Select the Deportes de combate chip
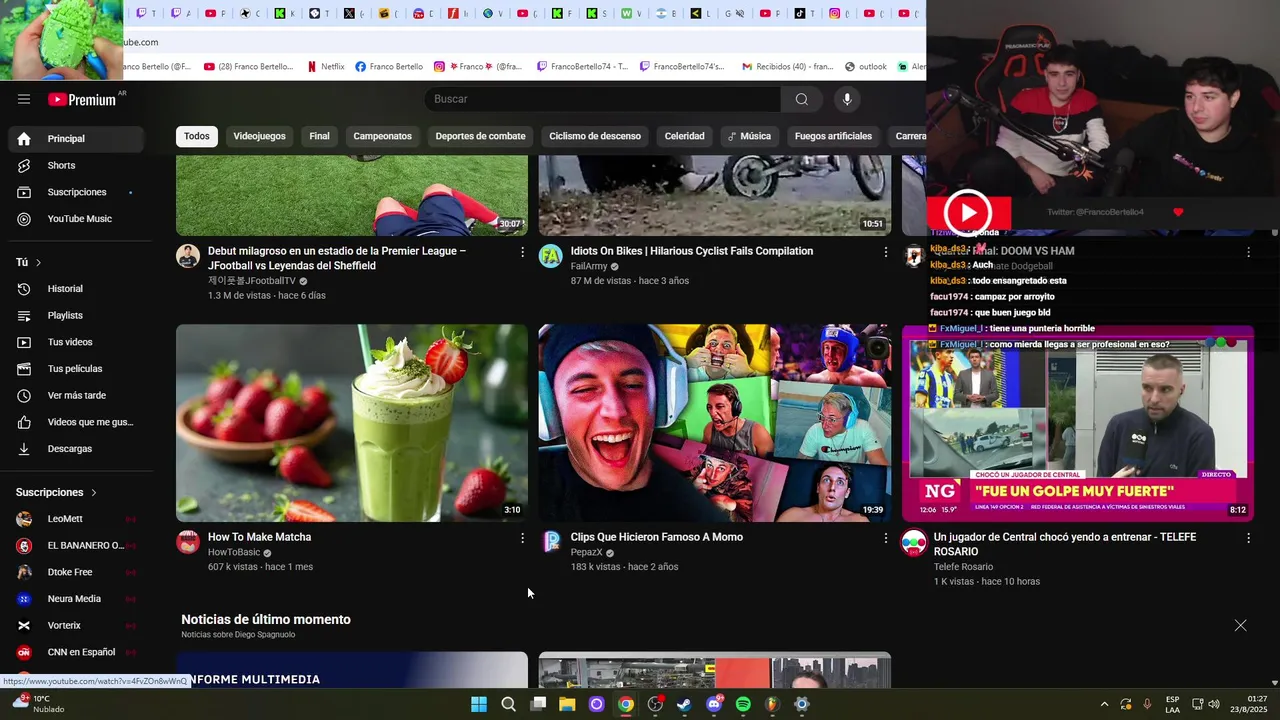 [x=480, y=136]
